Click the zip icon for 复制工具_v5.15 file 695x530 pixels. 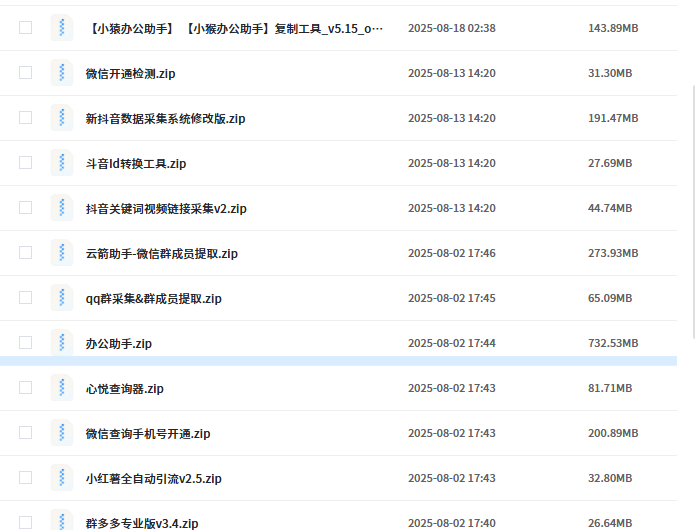[62, 28]
